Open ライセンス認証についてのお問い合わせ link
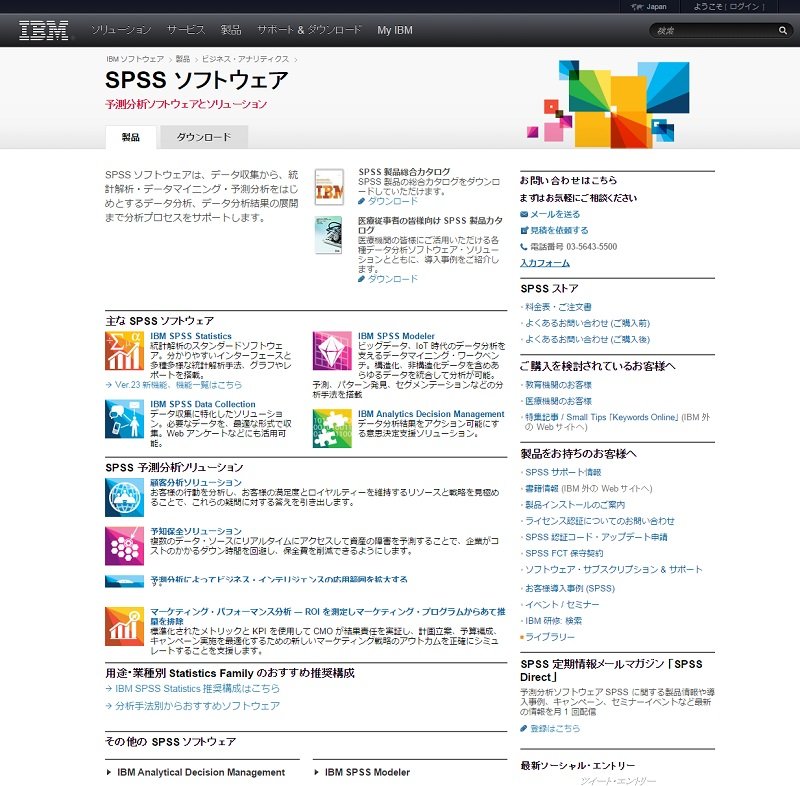This screenshot has width=800, height=786. click(x=600, y=521)
